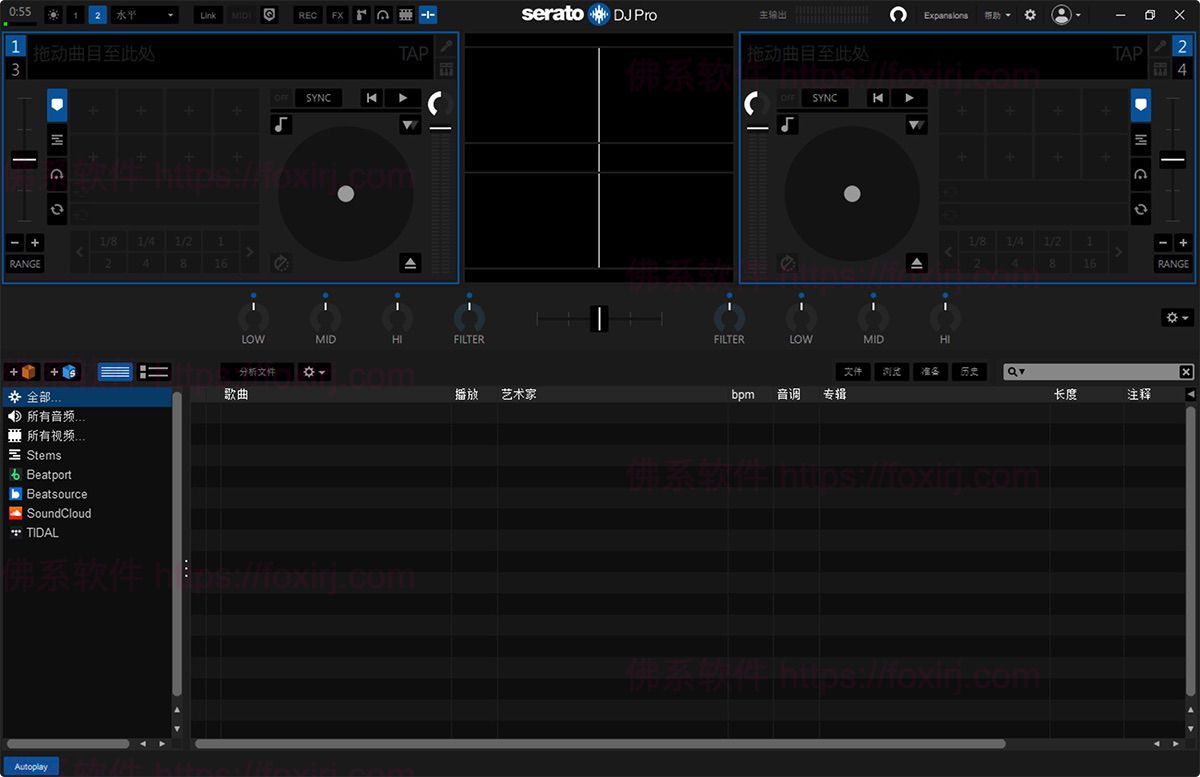Screen dimensions: 1200x777
Task: Switch to the 历史 history panel
Action: tap(968, 371)
